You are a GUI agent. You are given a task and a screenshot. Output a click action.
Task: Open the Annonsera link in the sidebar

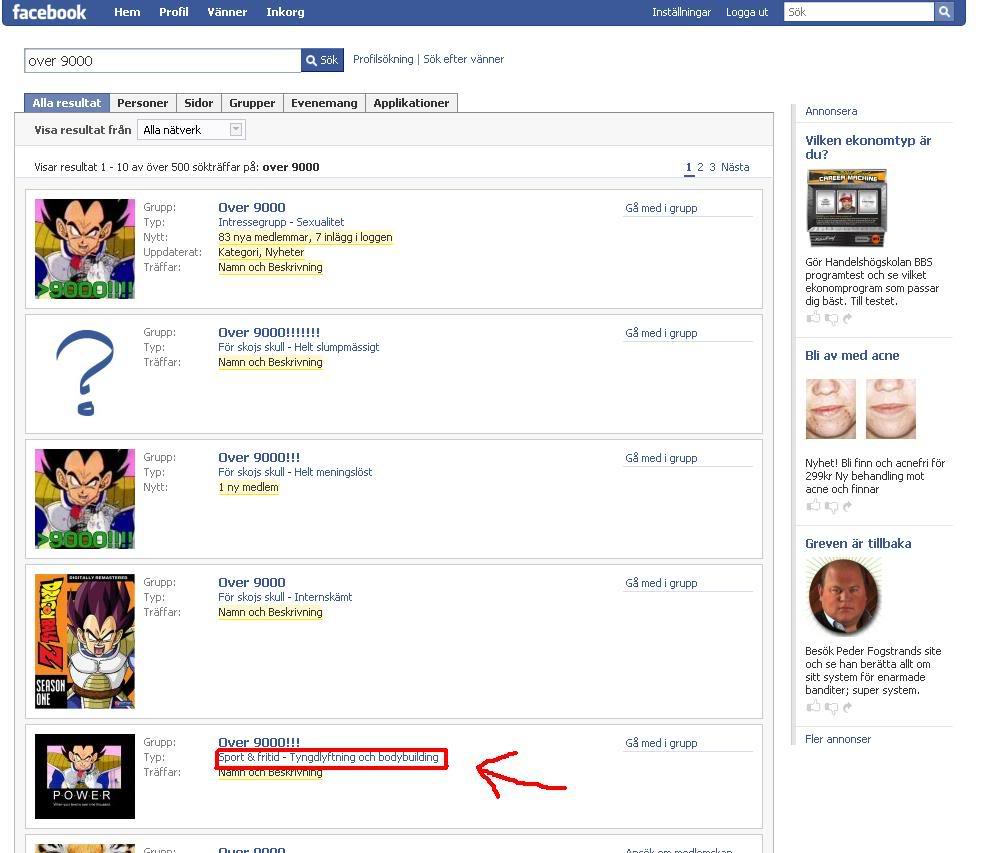click(831, 111)
